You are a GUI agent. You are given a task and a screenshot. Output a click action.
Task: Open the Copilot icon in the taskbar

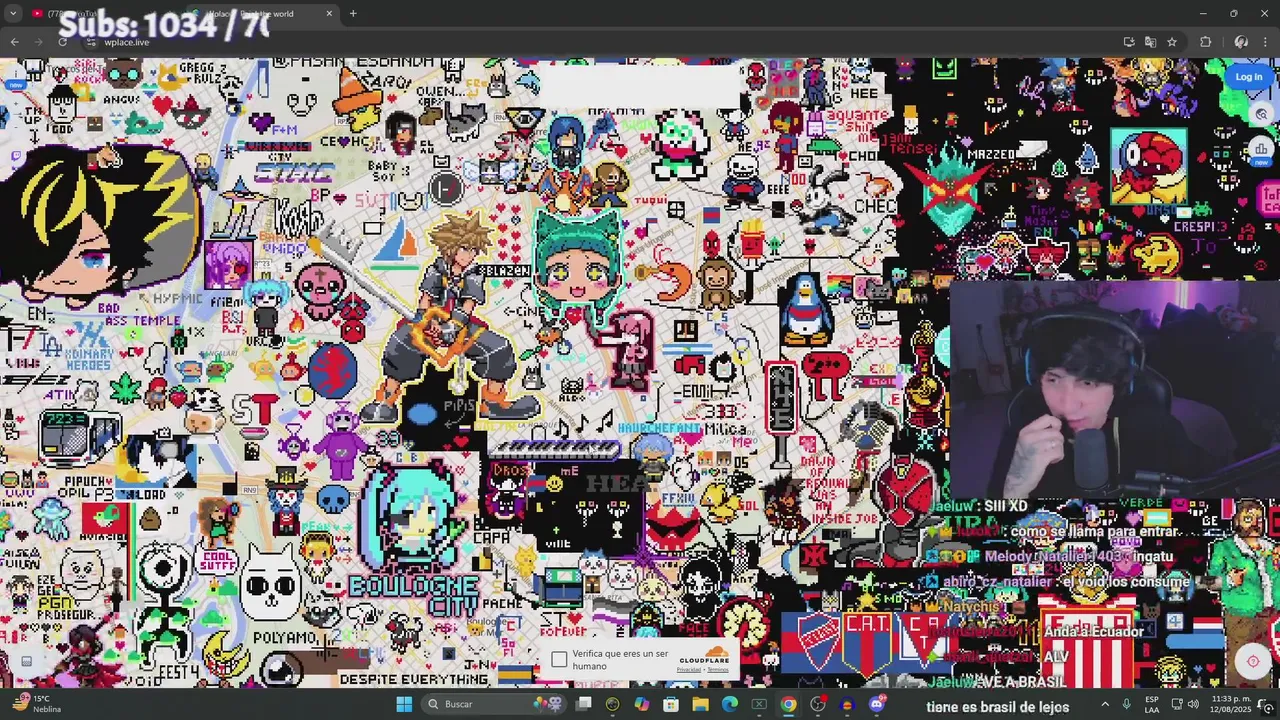point(642,704)
